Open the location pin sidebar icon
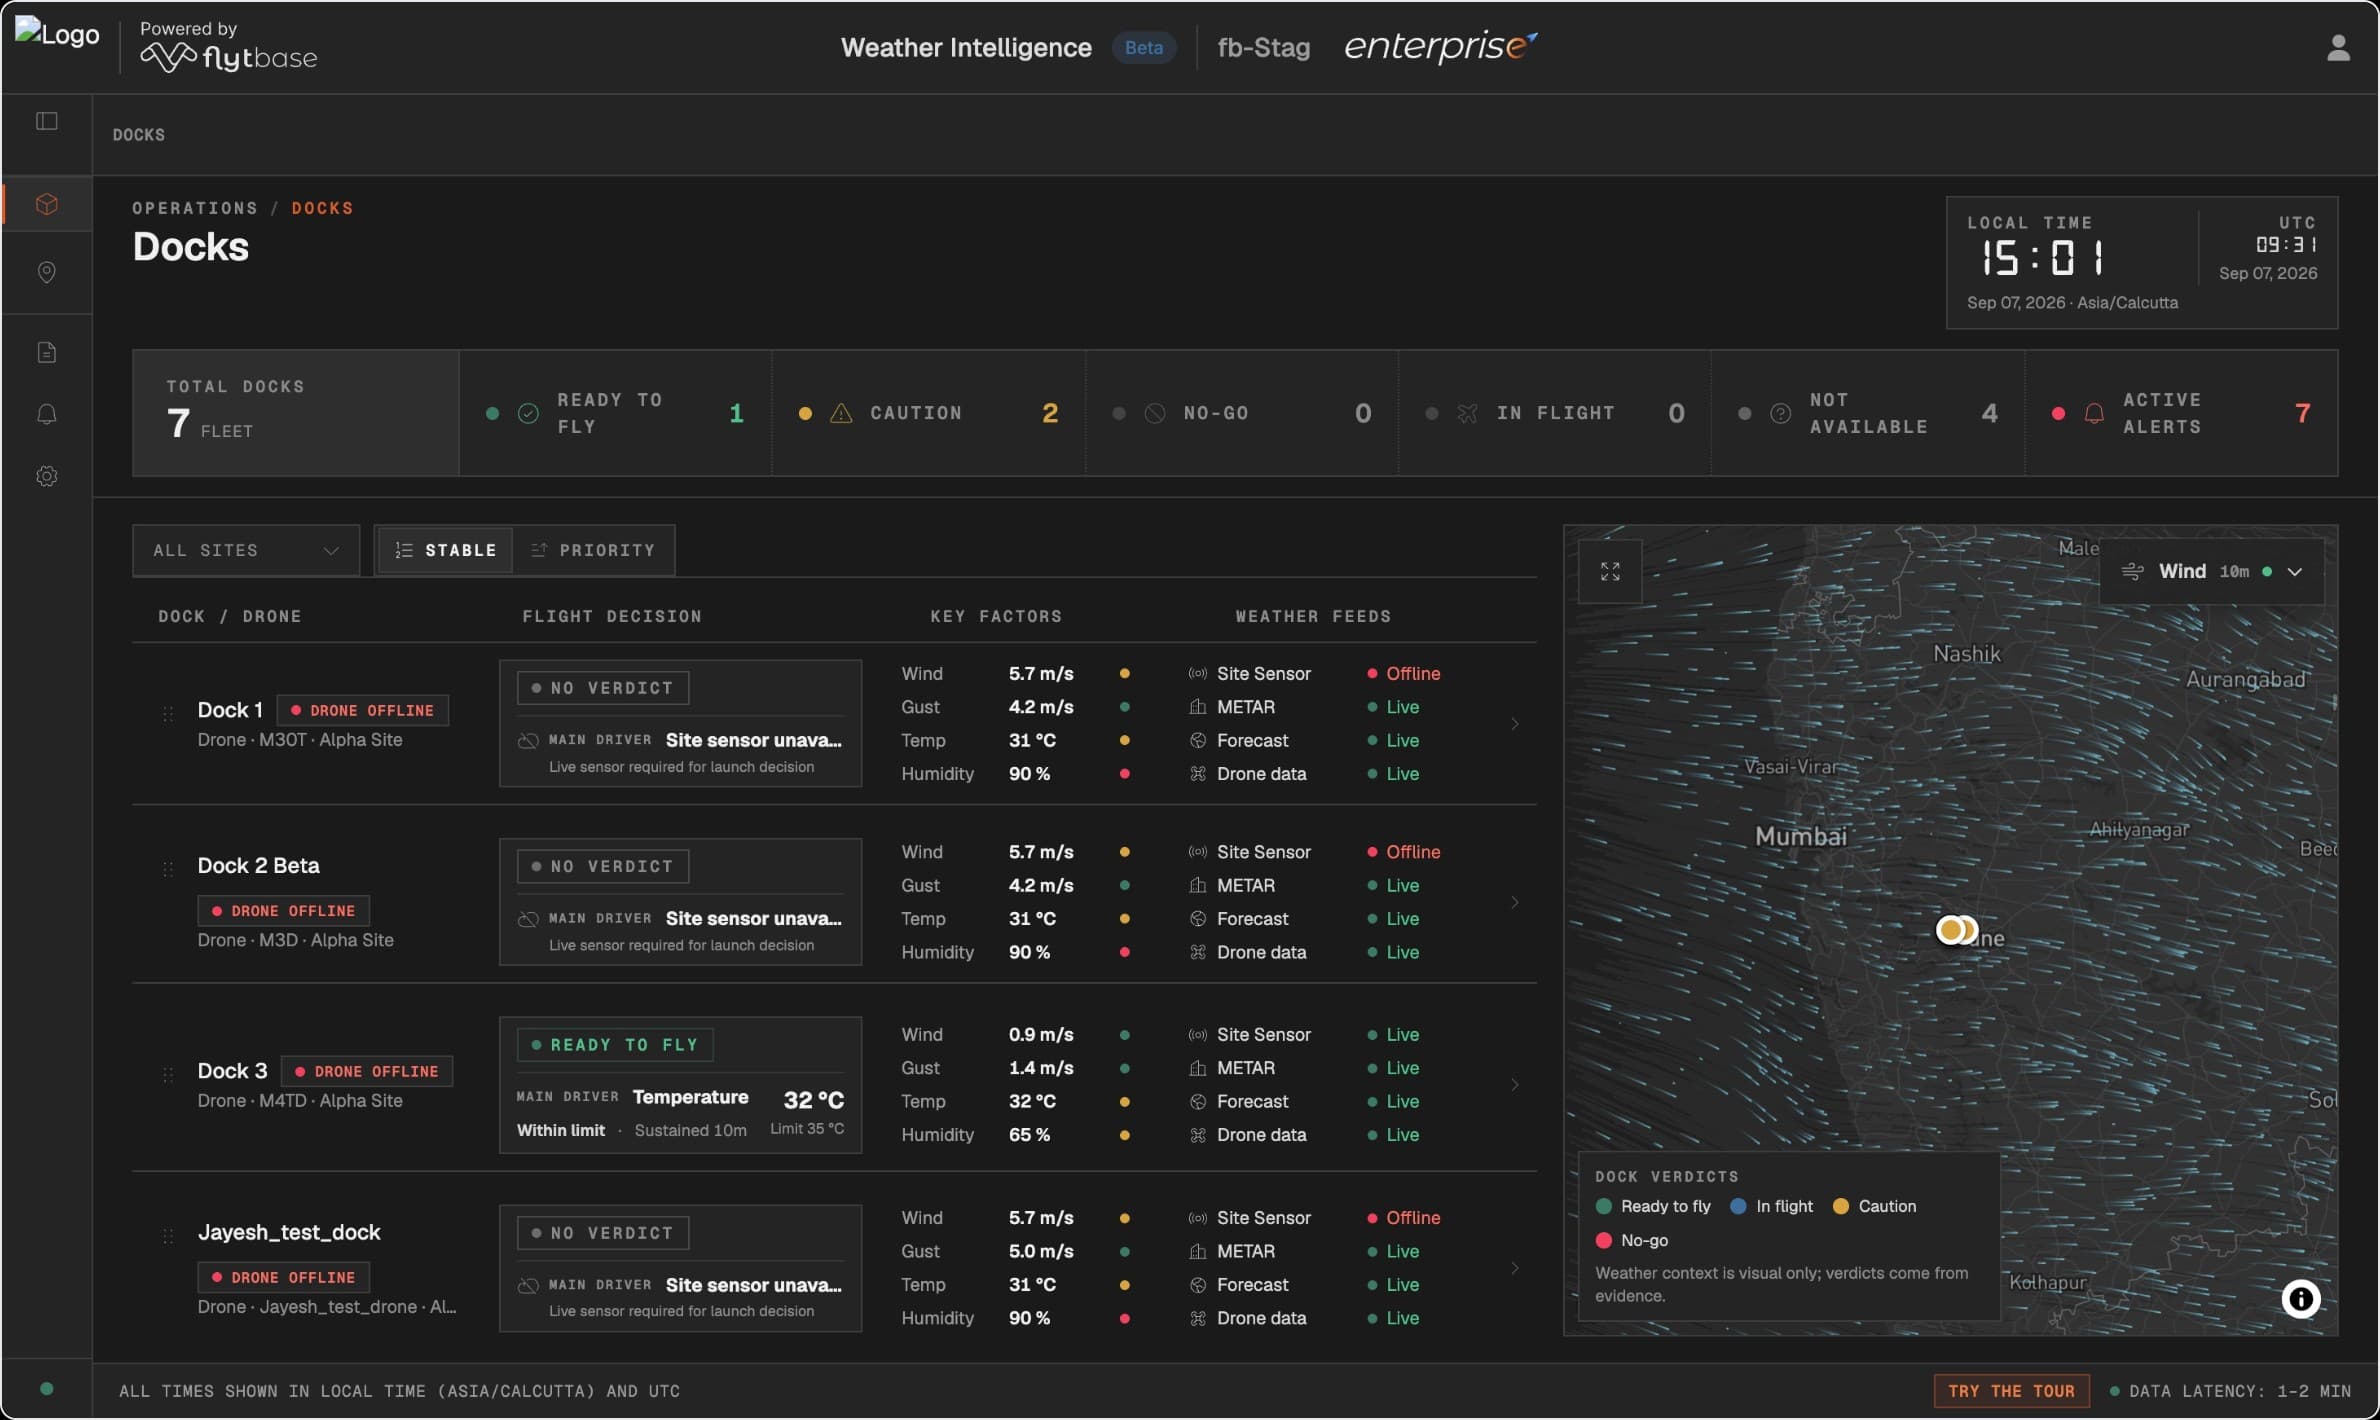Image resolution: width=2380 pixels, height=1420 pixels. (47, 272)
